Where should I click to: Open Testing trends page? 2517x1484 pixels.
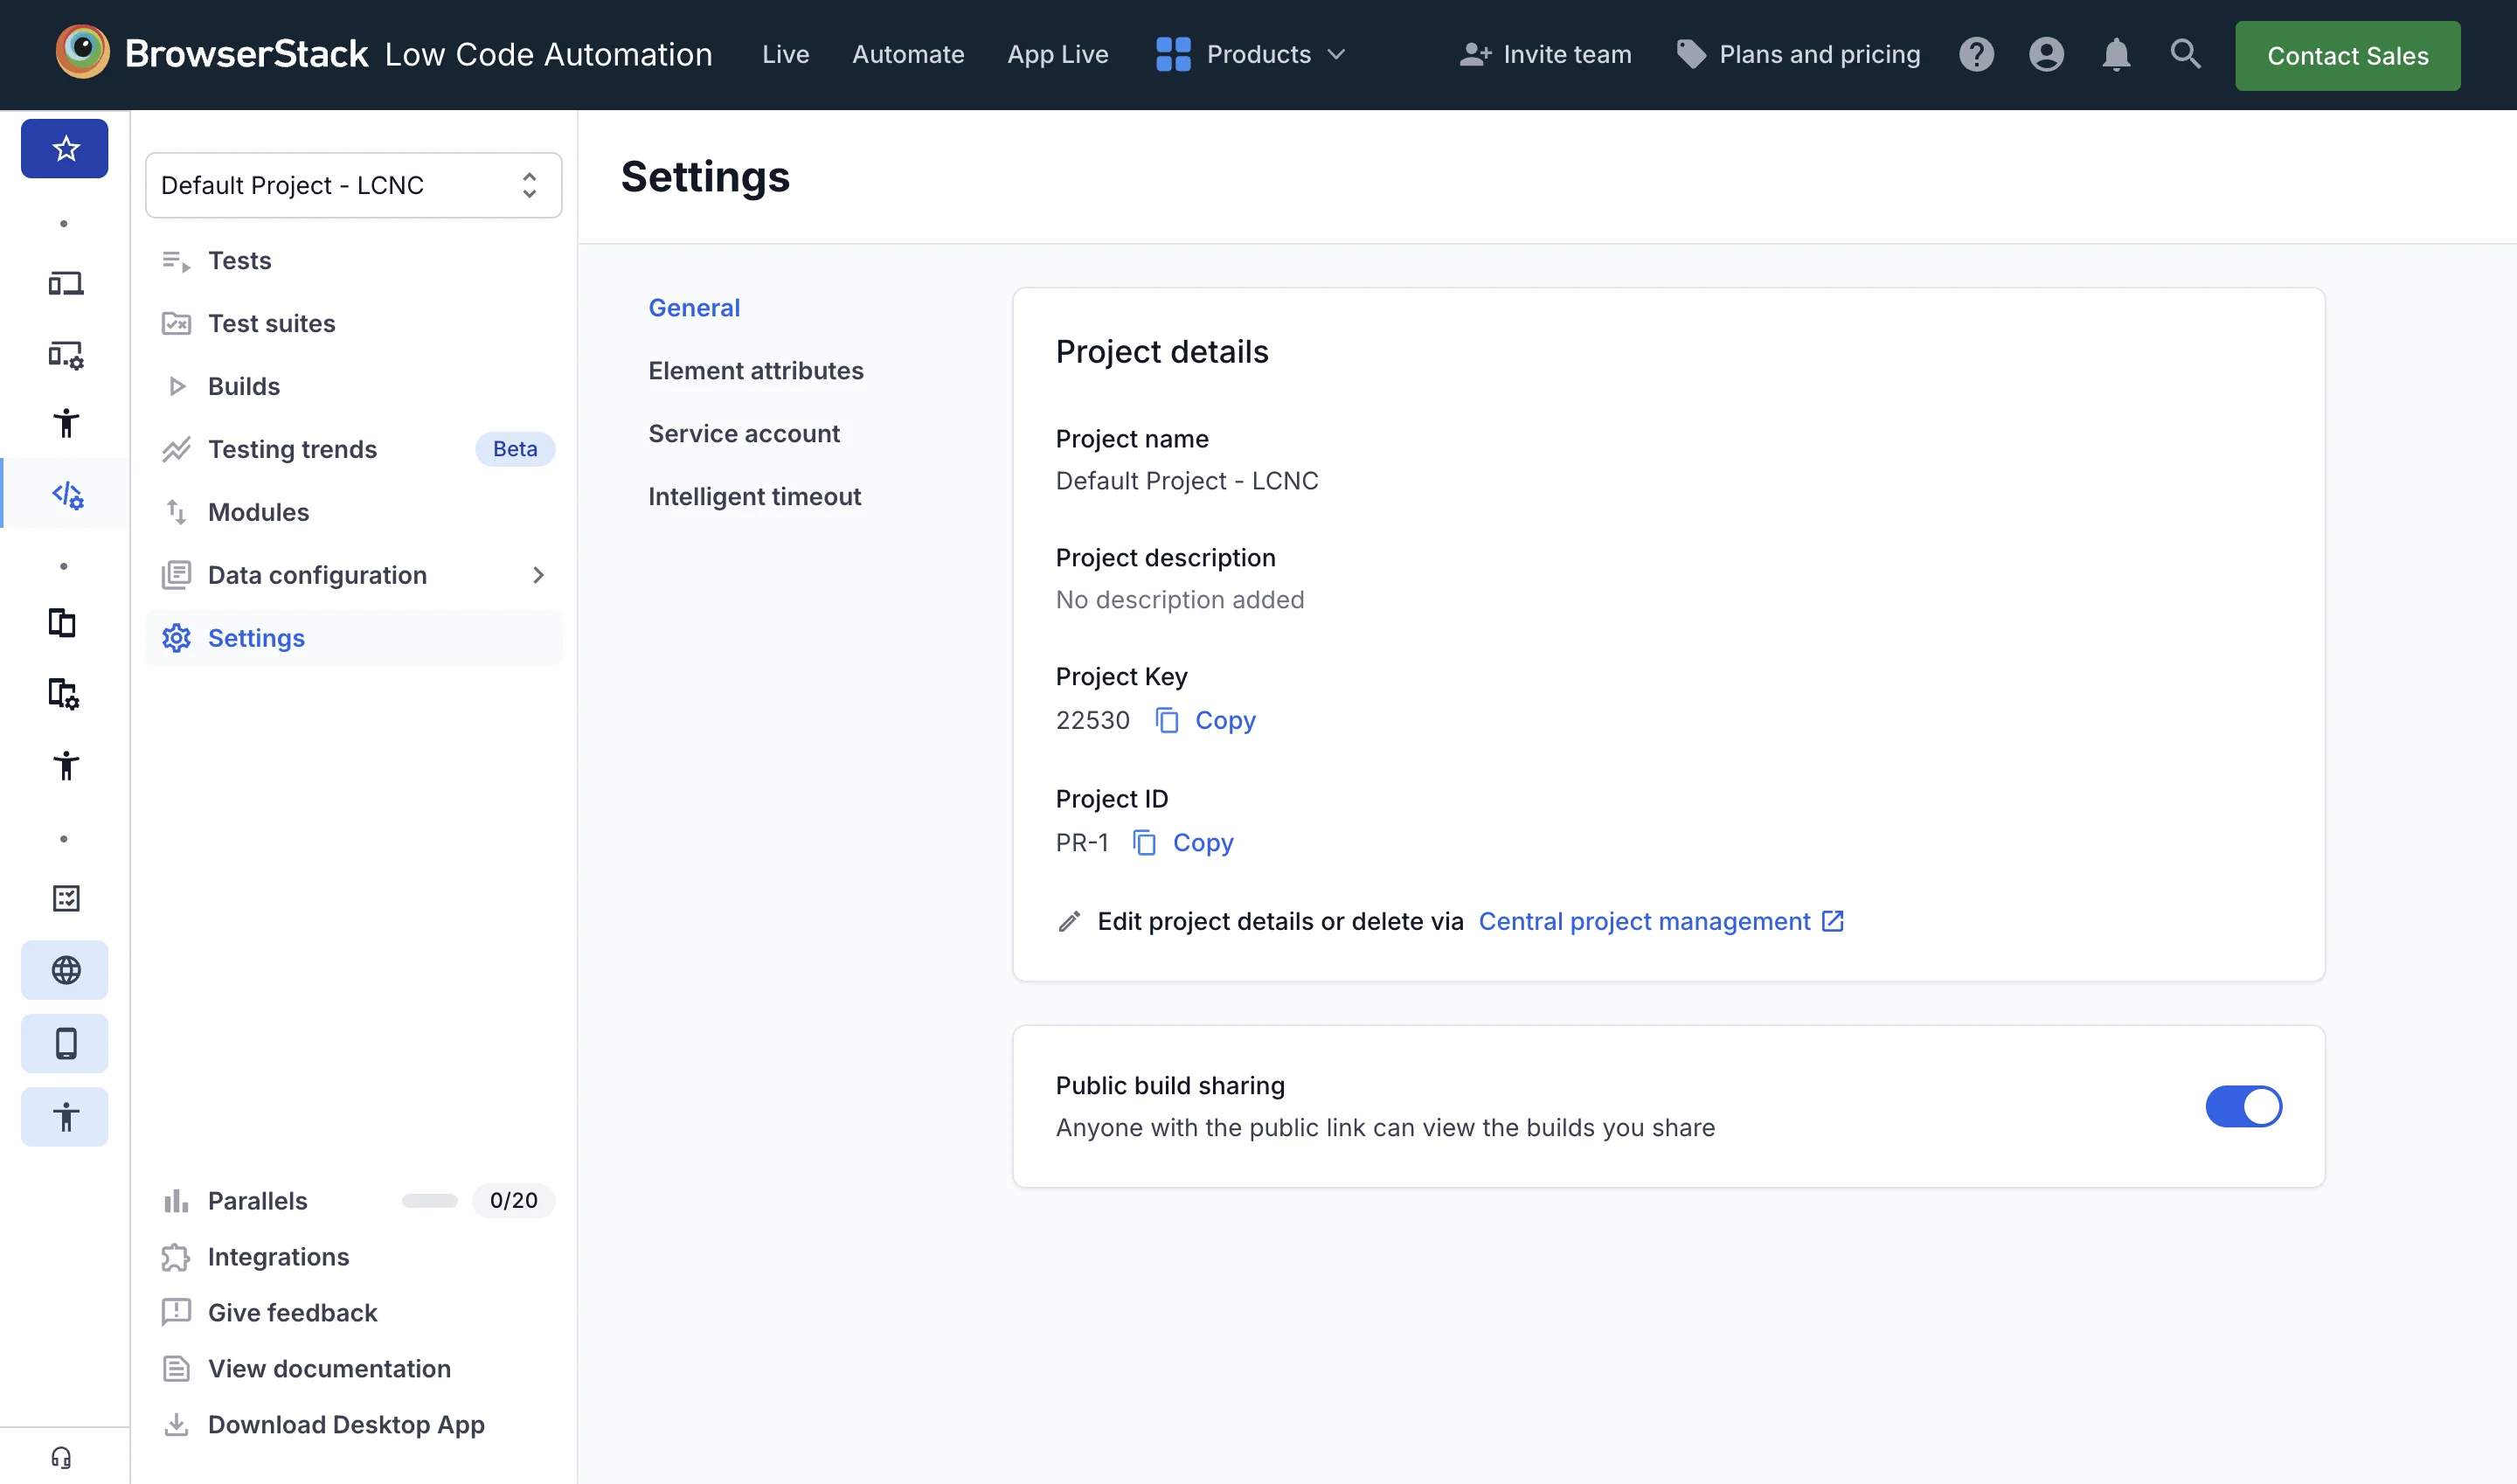tap(353, 449)
